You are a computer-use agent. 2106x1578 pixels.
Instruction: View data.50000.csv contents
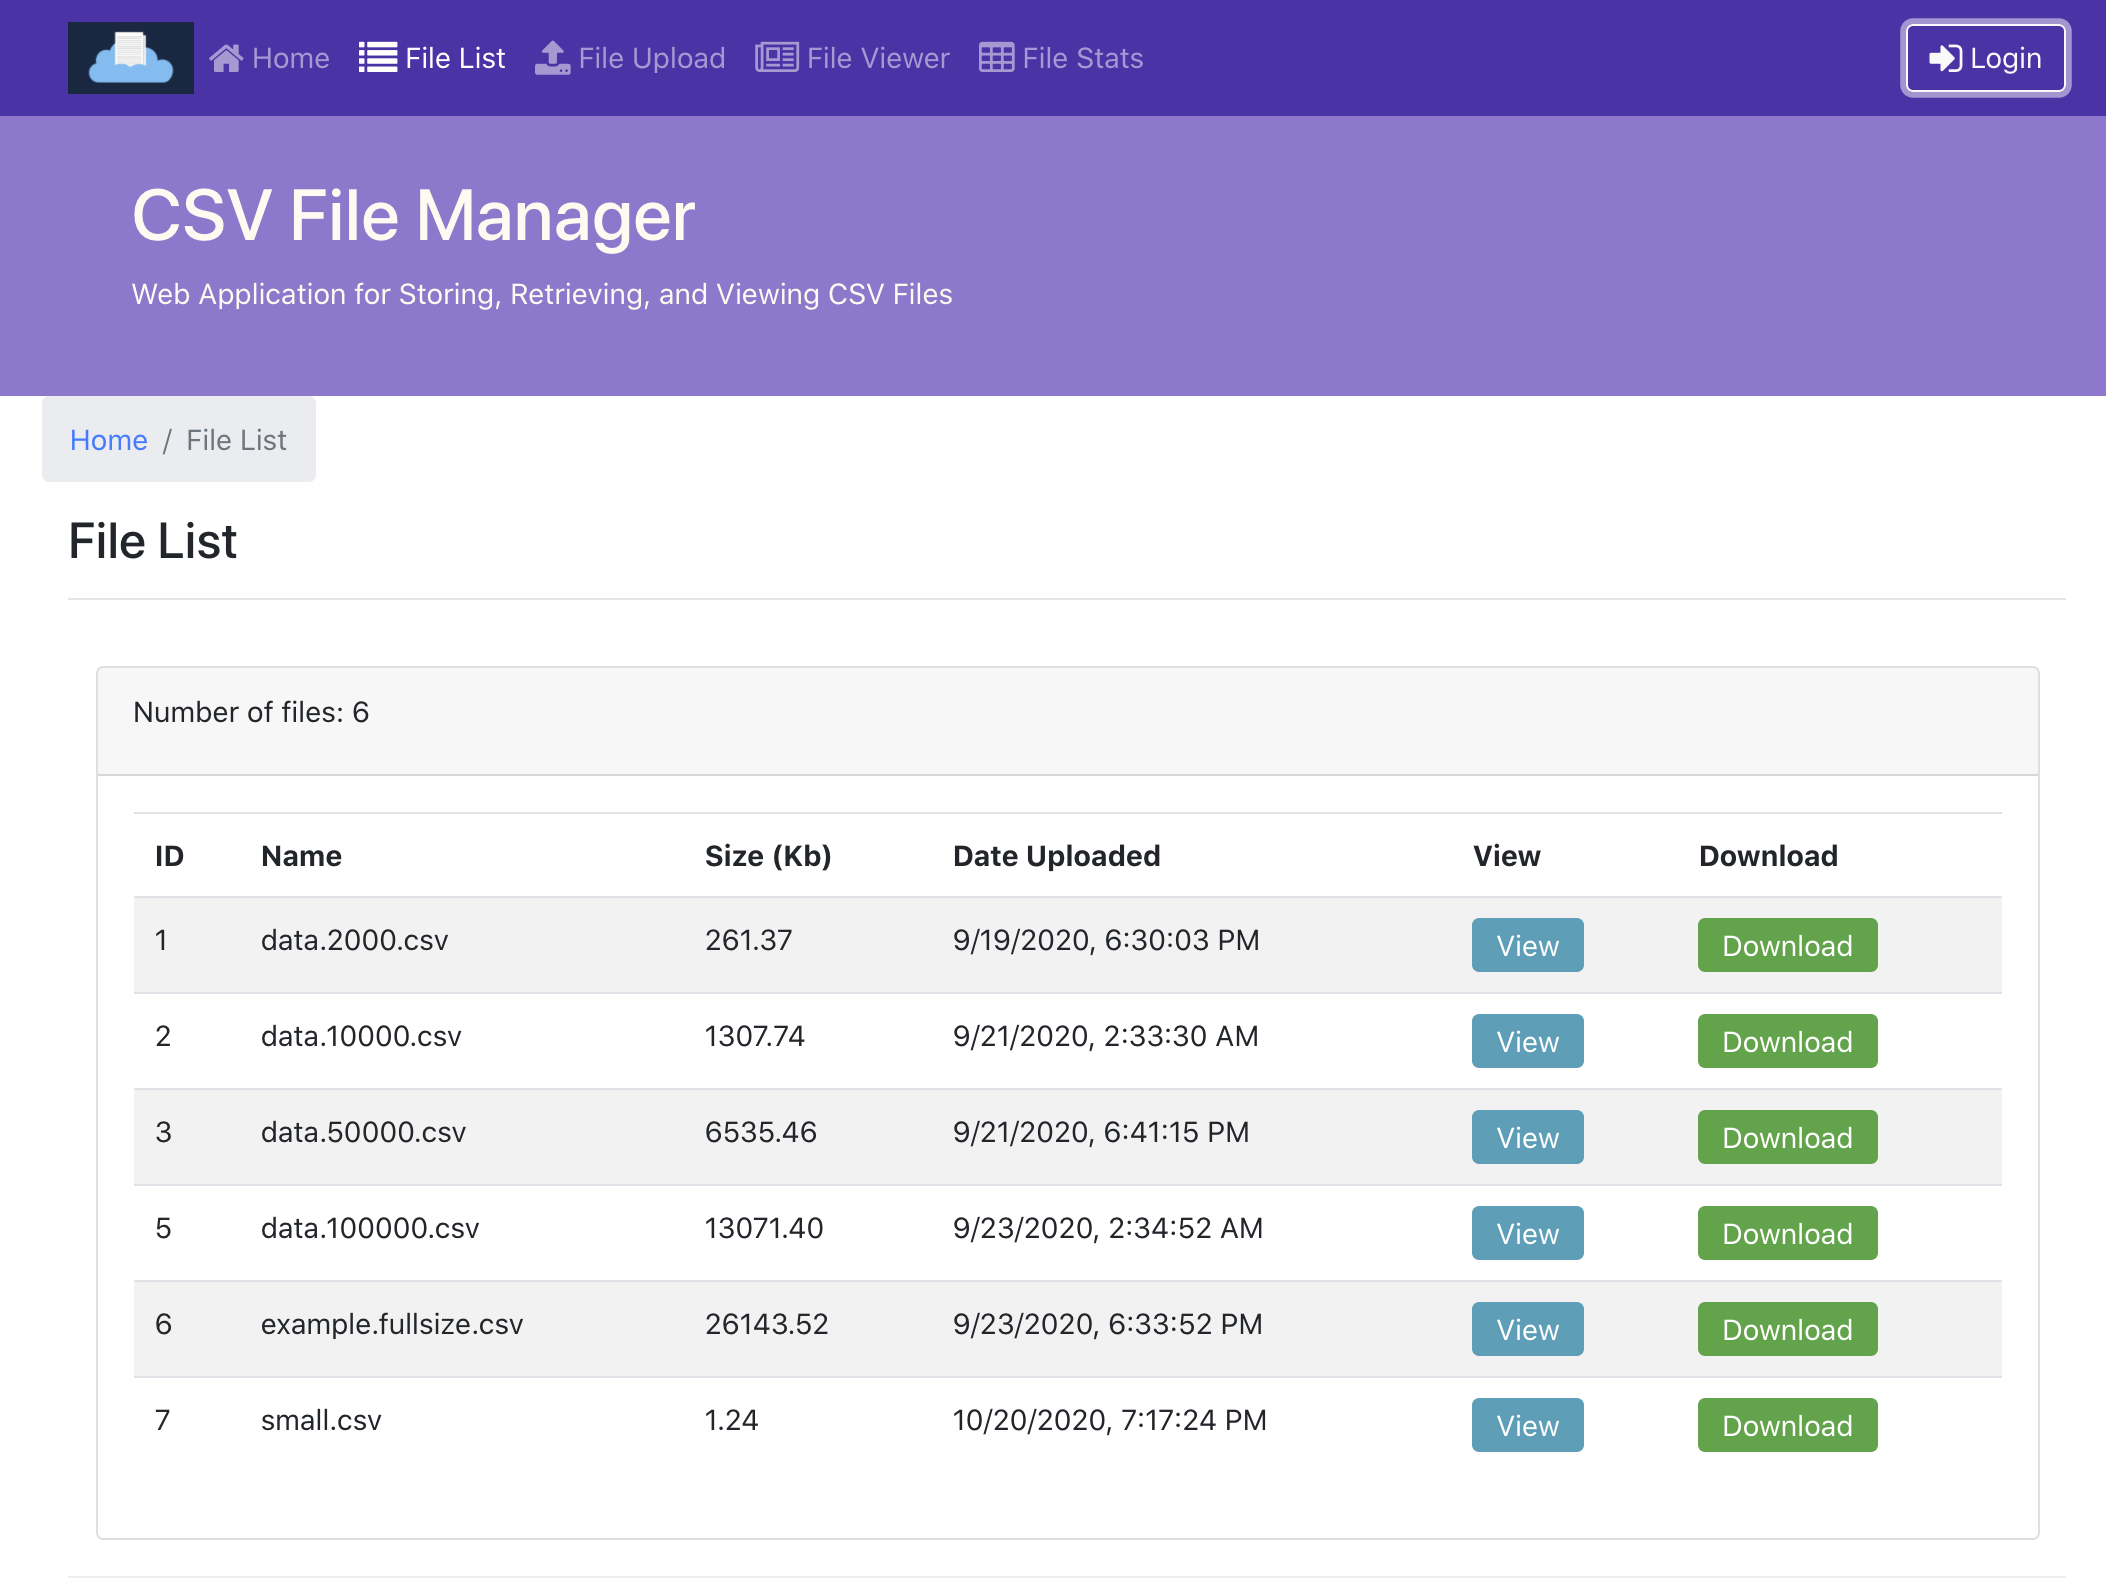click(1527, 1137)
